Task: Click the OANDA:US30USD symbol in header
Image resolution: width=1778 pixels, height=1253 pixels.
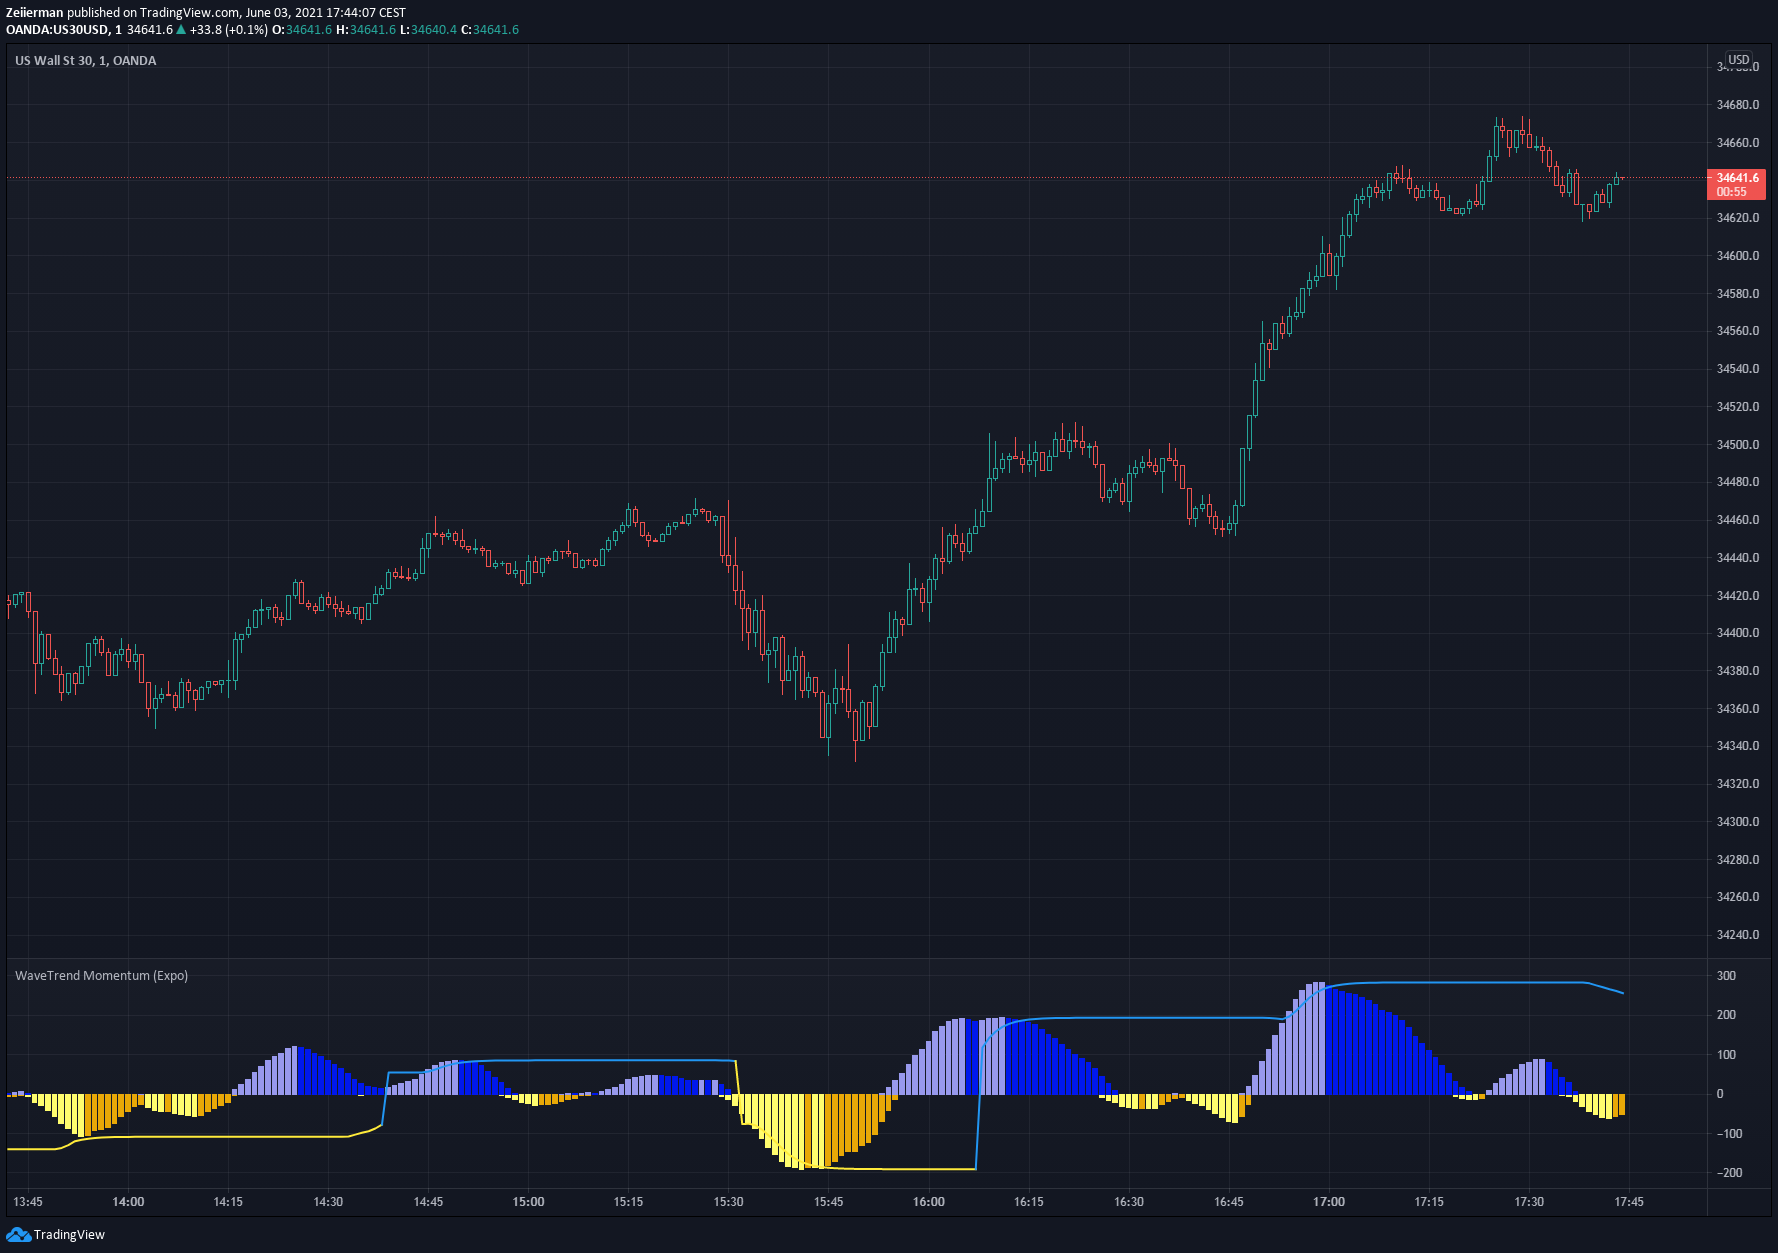Action: coord(57,30)
